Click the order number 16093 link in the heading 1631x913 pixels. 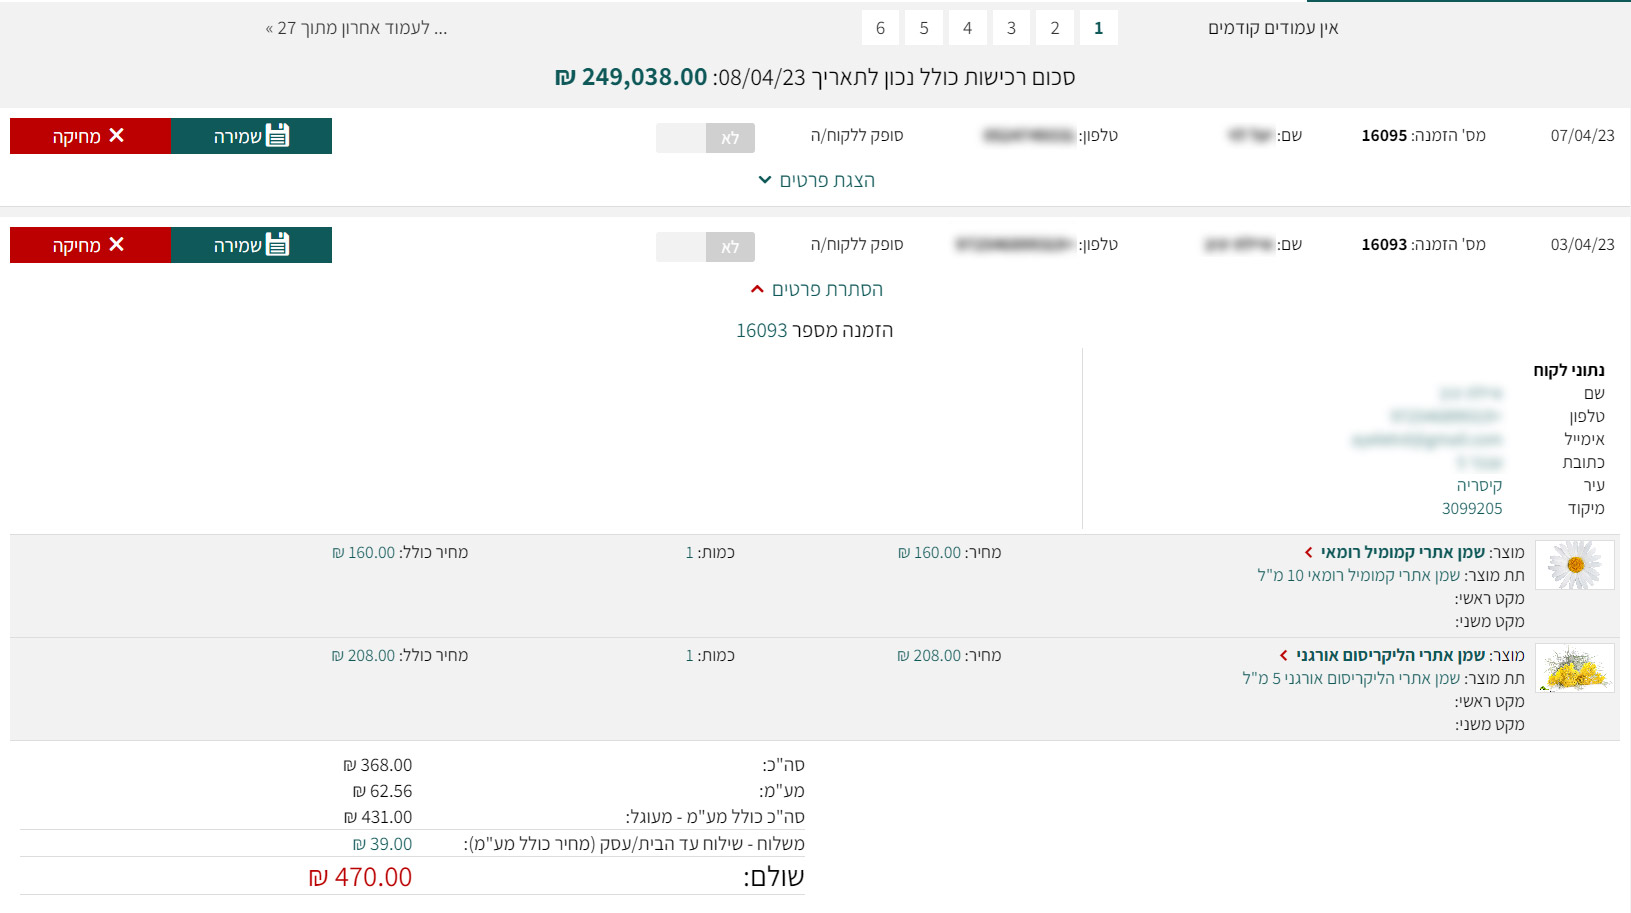pos(762,330)
